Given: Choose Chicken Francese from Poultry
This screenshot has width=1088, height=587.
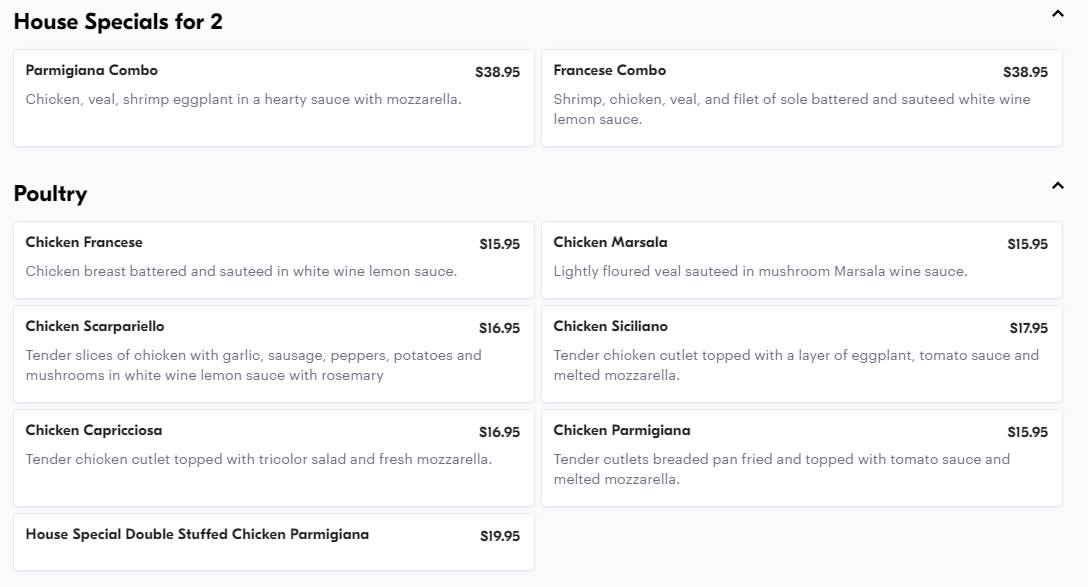Looking at the screenshot, I should tap(273, 260).
